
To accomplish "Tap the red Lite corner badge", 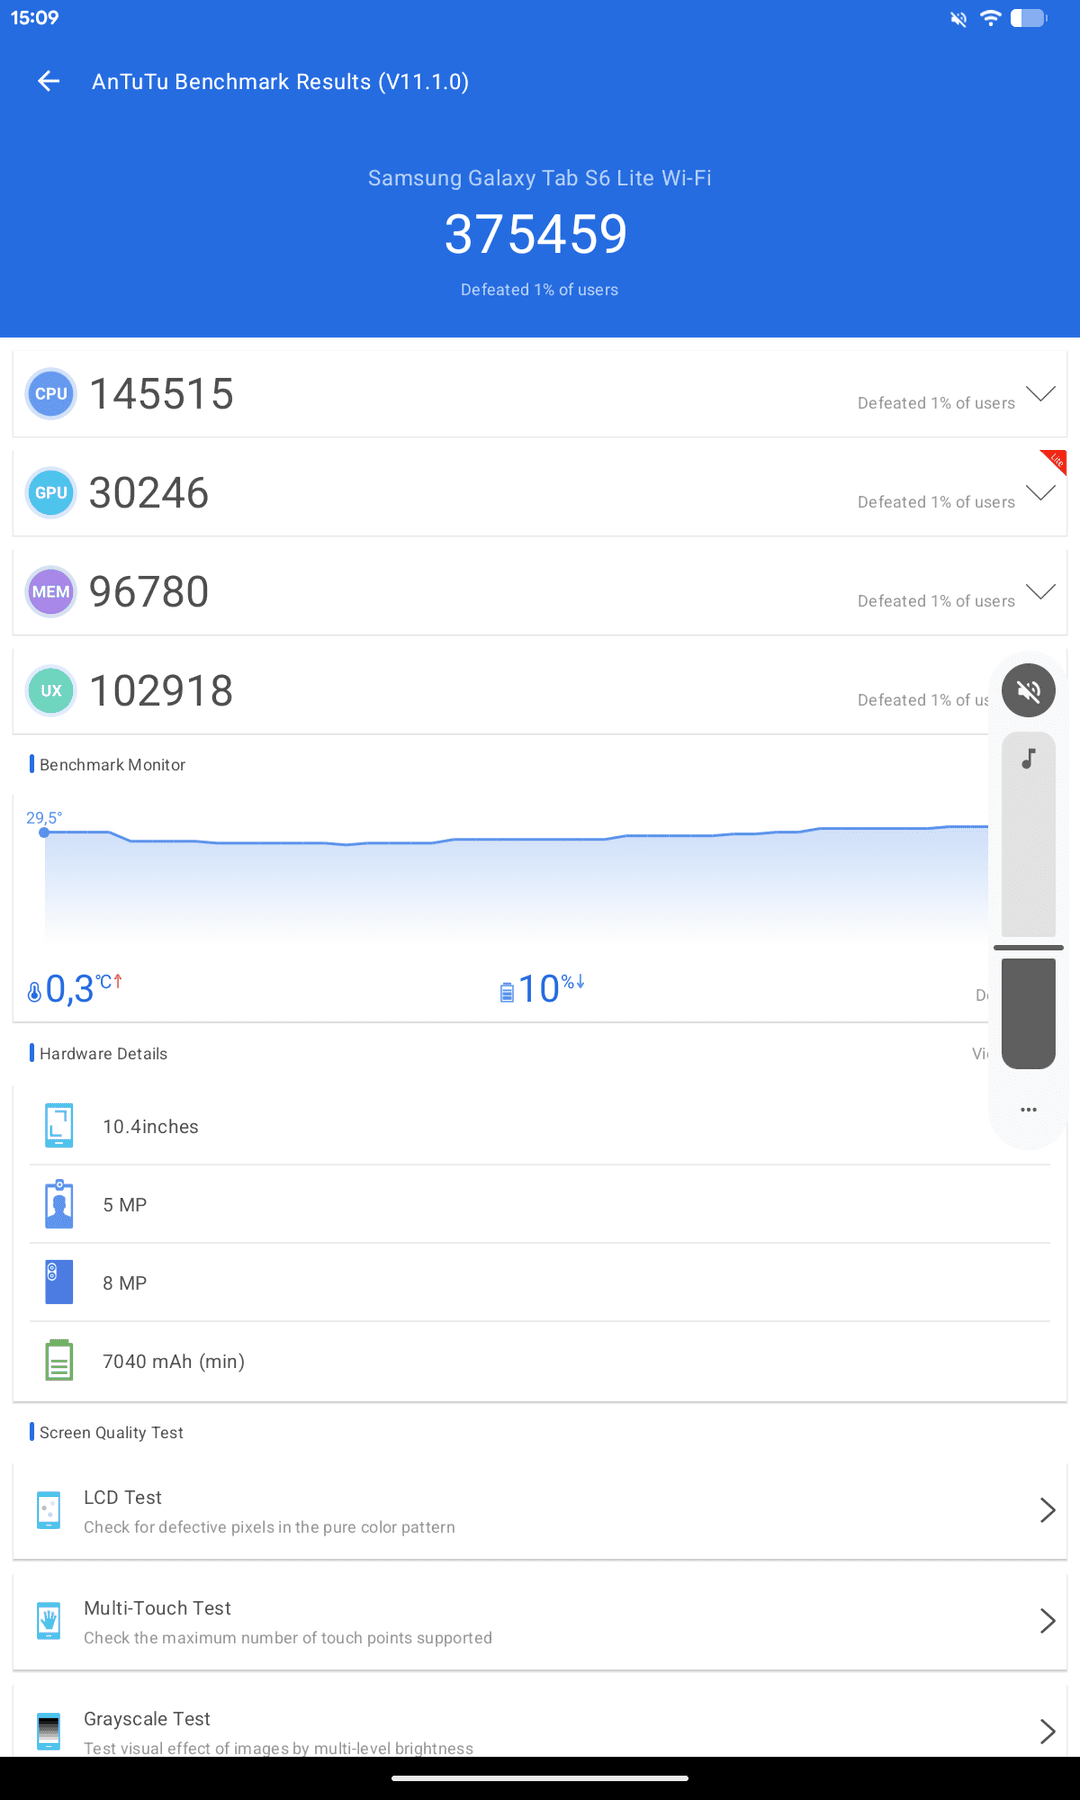I will (1055, 461).
